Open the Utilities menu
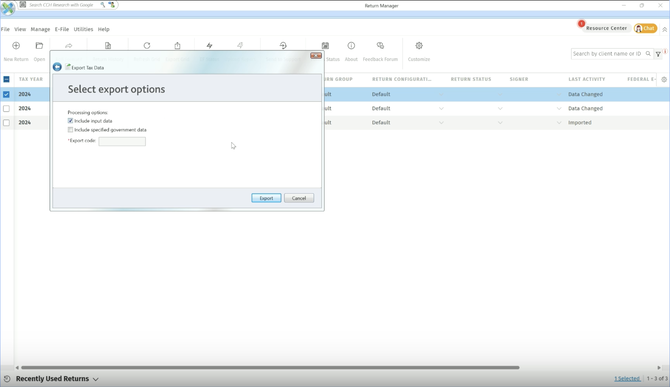Image resolution: width=670 pixels, height=387 pixels. click(x=83, y=29)
